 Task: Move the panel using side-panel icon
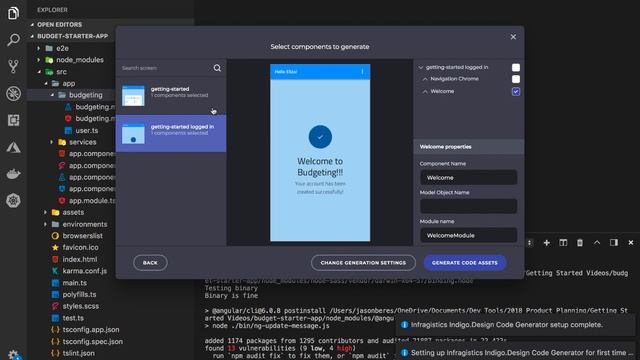click(613, 242)
